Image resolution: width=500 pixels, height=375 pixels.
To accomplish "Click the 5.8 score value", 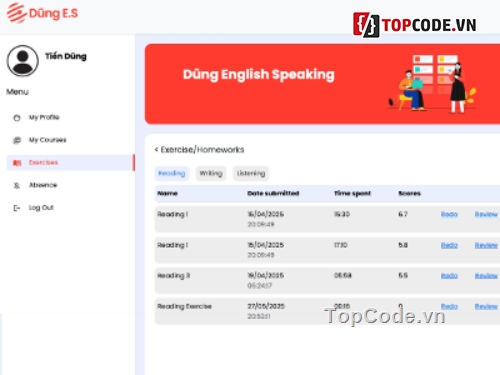I will coord(403,245).
